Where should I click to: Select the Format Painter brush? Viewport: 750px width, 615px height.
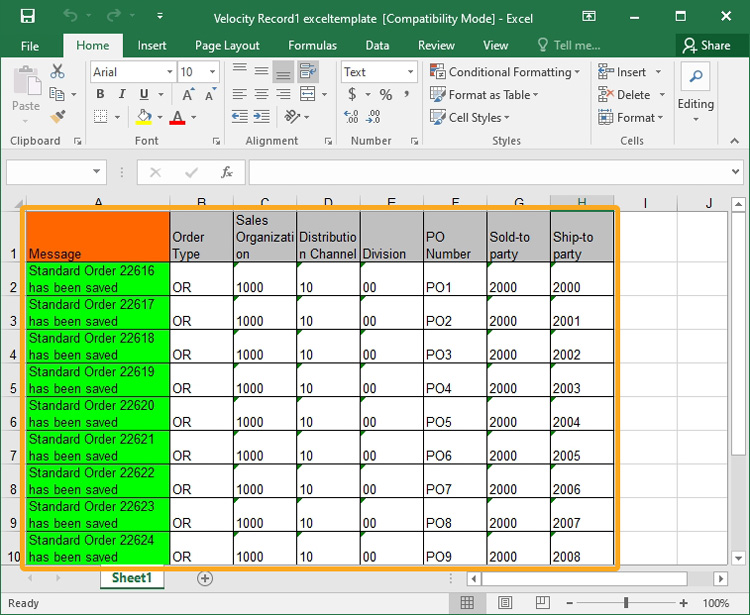click(x=58, y=117)
